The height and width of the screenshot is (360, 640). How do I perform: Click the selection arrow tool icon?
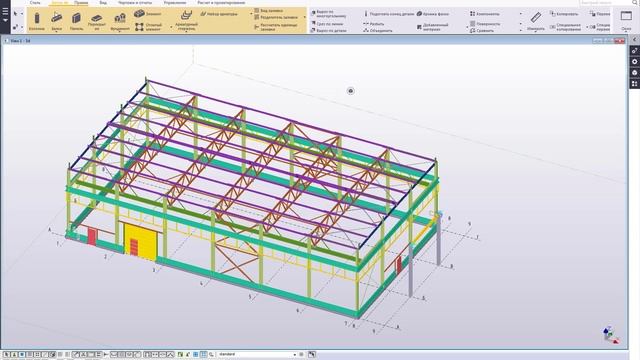click(x=16, y=14)
